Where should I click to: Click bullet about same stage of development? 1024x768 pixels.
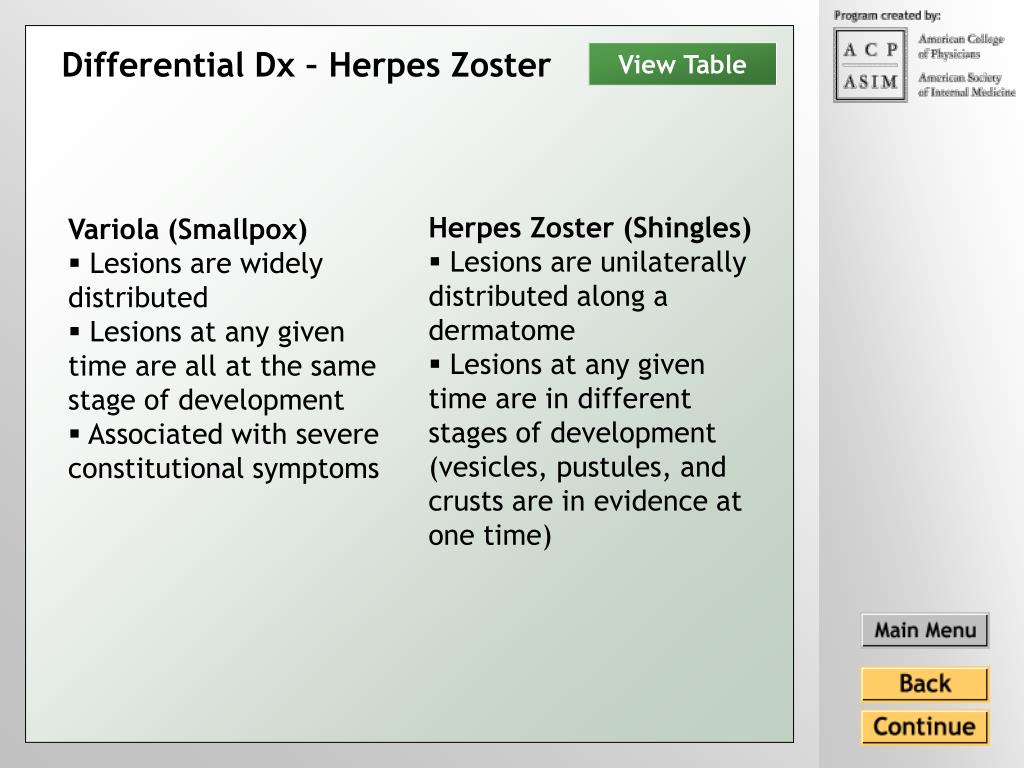[x=222, y=366]
